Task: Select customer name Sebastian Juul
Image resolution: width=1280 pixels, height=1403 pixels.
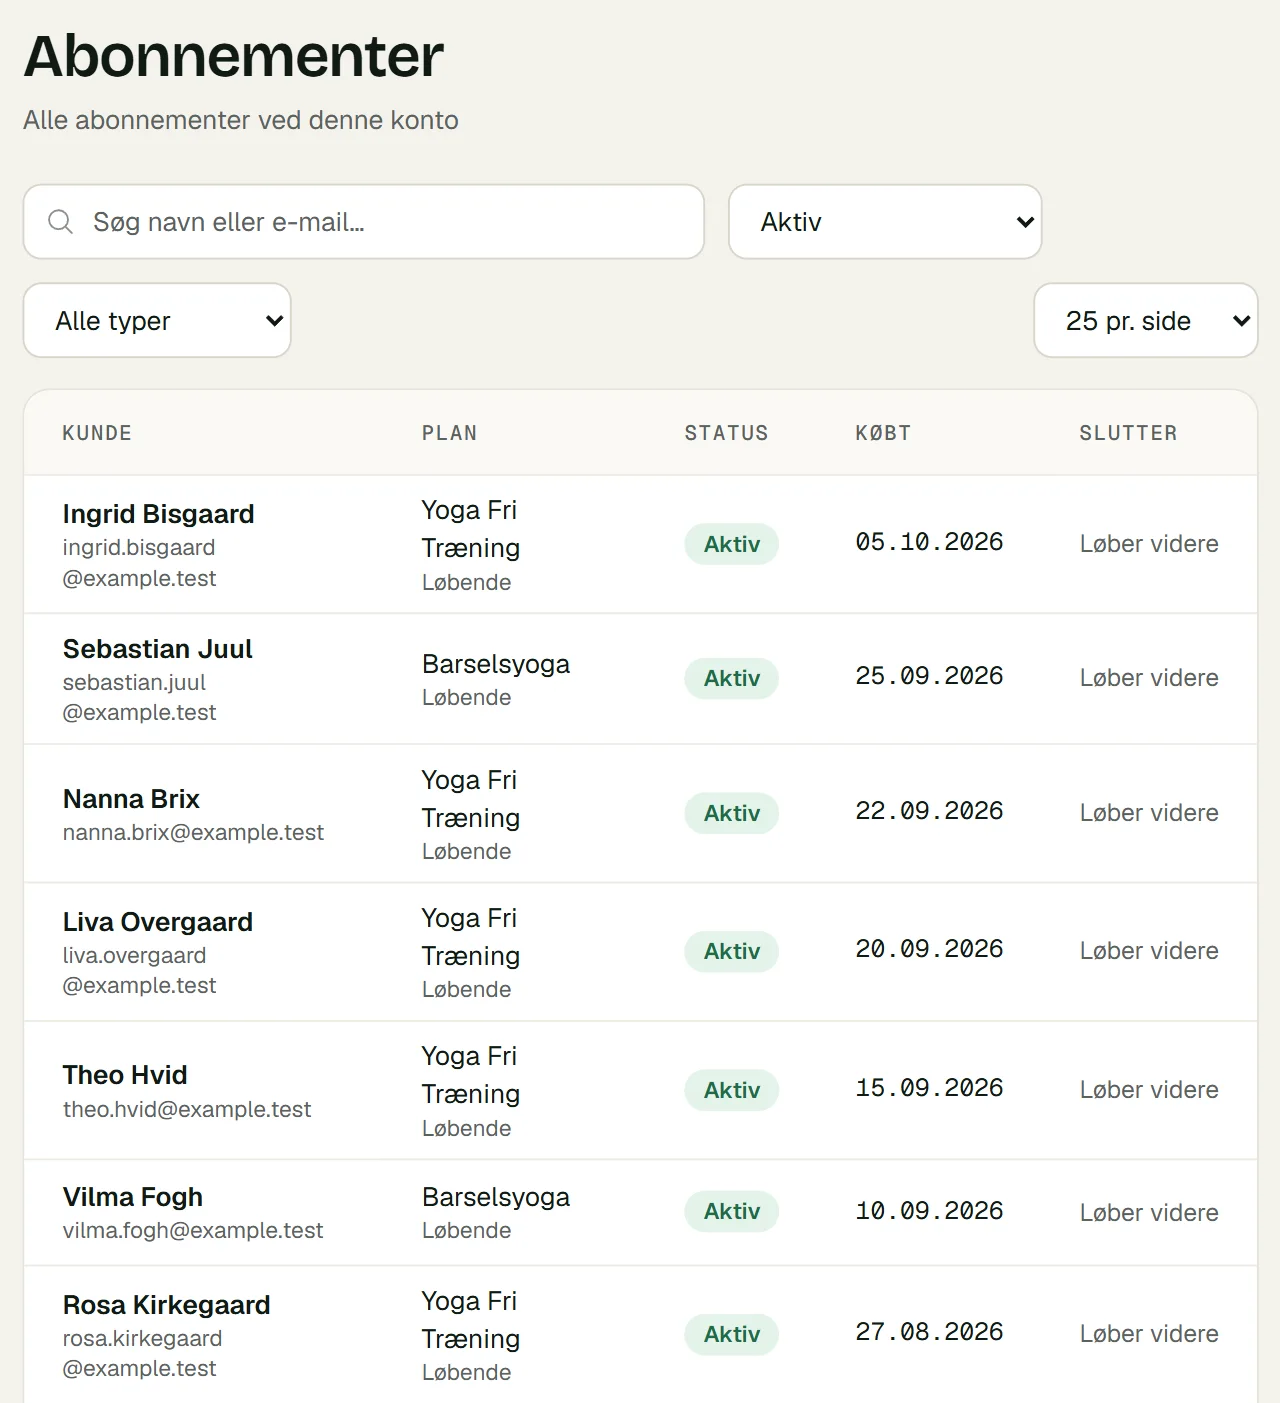Action: click(157, 649)
